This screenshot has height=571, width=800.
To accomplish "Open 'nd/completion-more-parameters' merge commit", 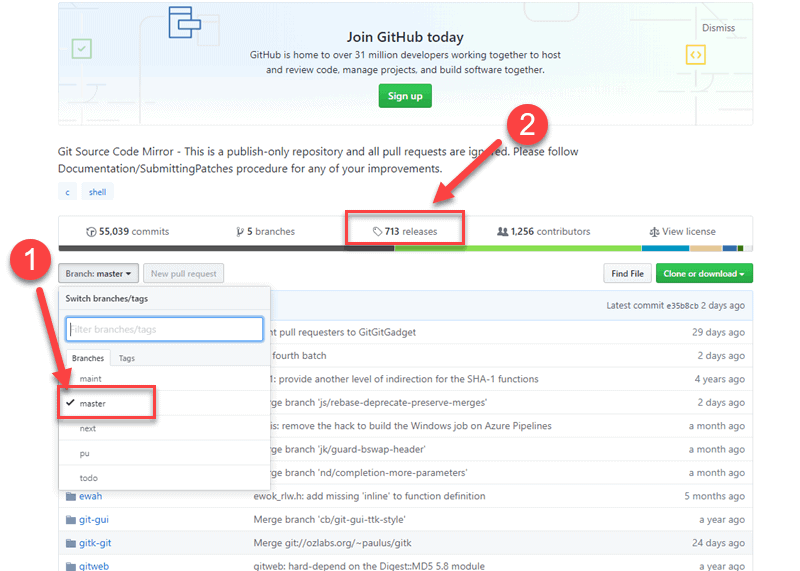I will [x=368, y=473].
